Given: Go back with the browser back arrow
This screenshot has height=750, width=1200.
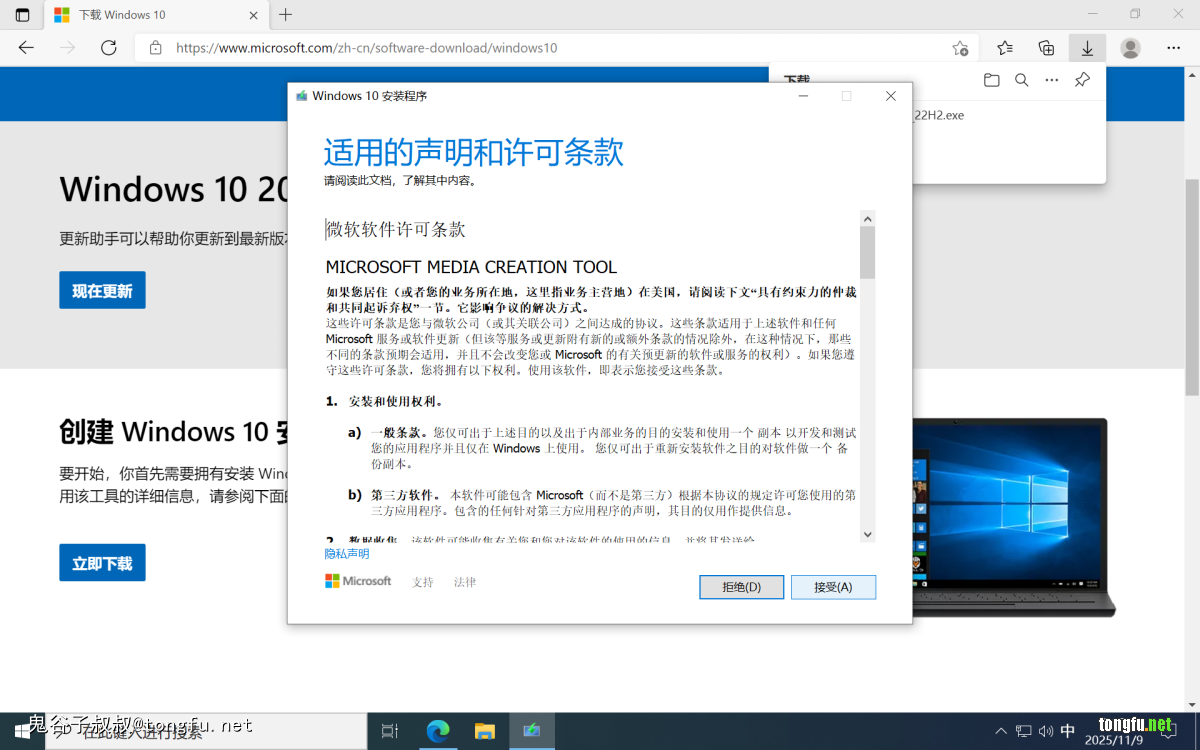Looking at the screenshot, I should tap(26, 48).
